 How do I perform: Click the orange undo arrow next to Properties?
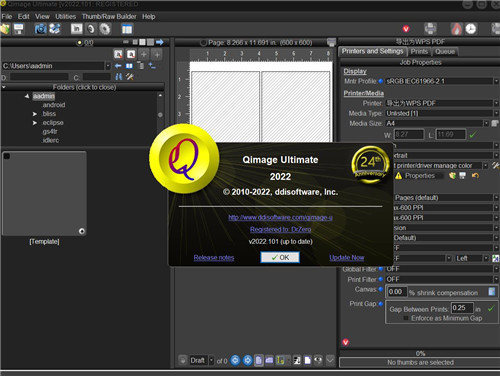pyautogui.click(x=475, y=175)
